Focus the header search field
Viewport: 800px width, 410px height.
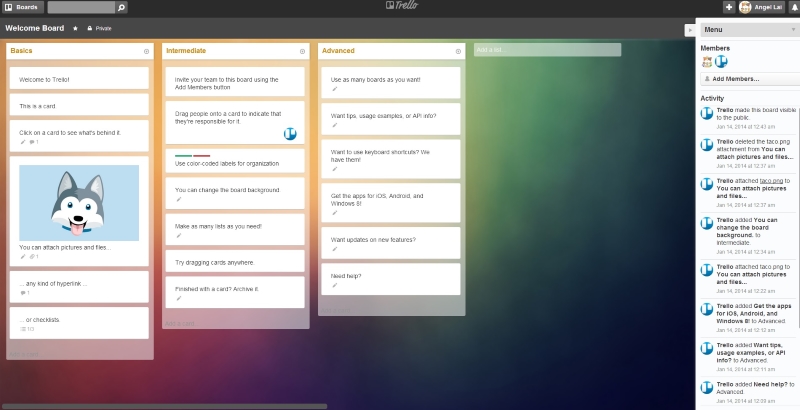pos(82,7)
